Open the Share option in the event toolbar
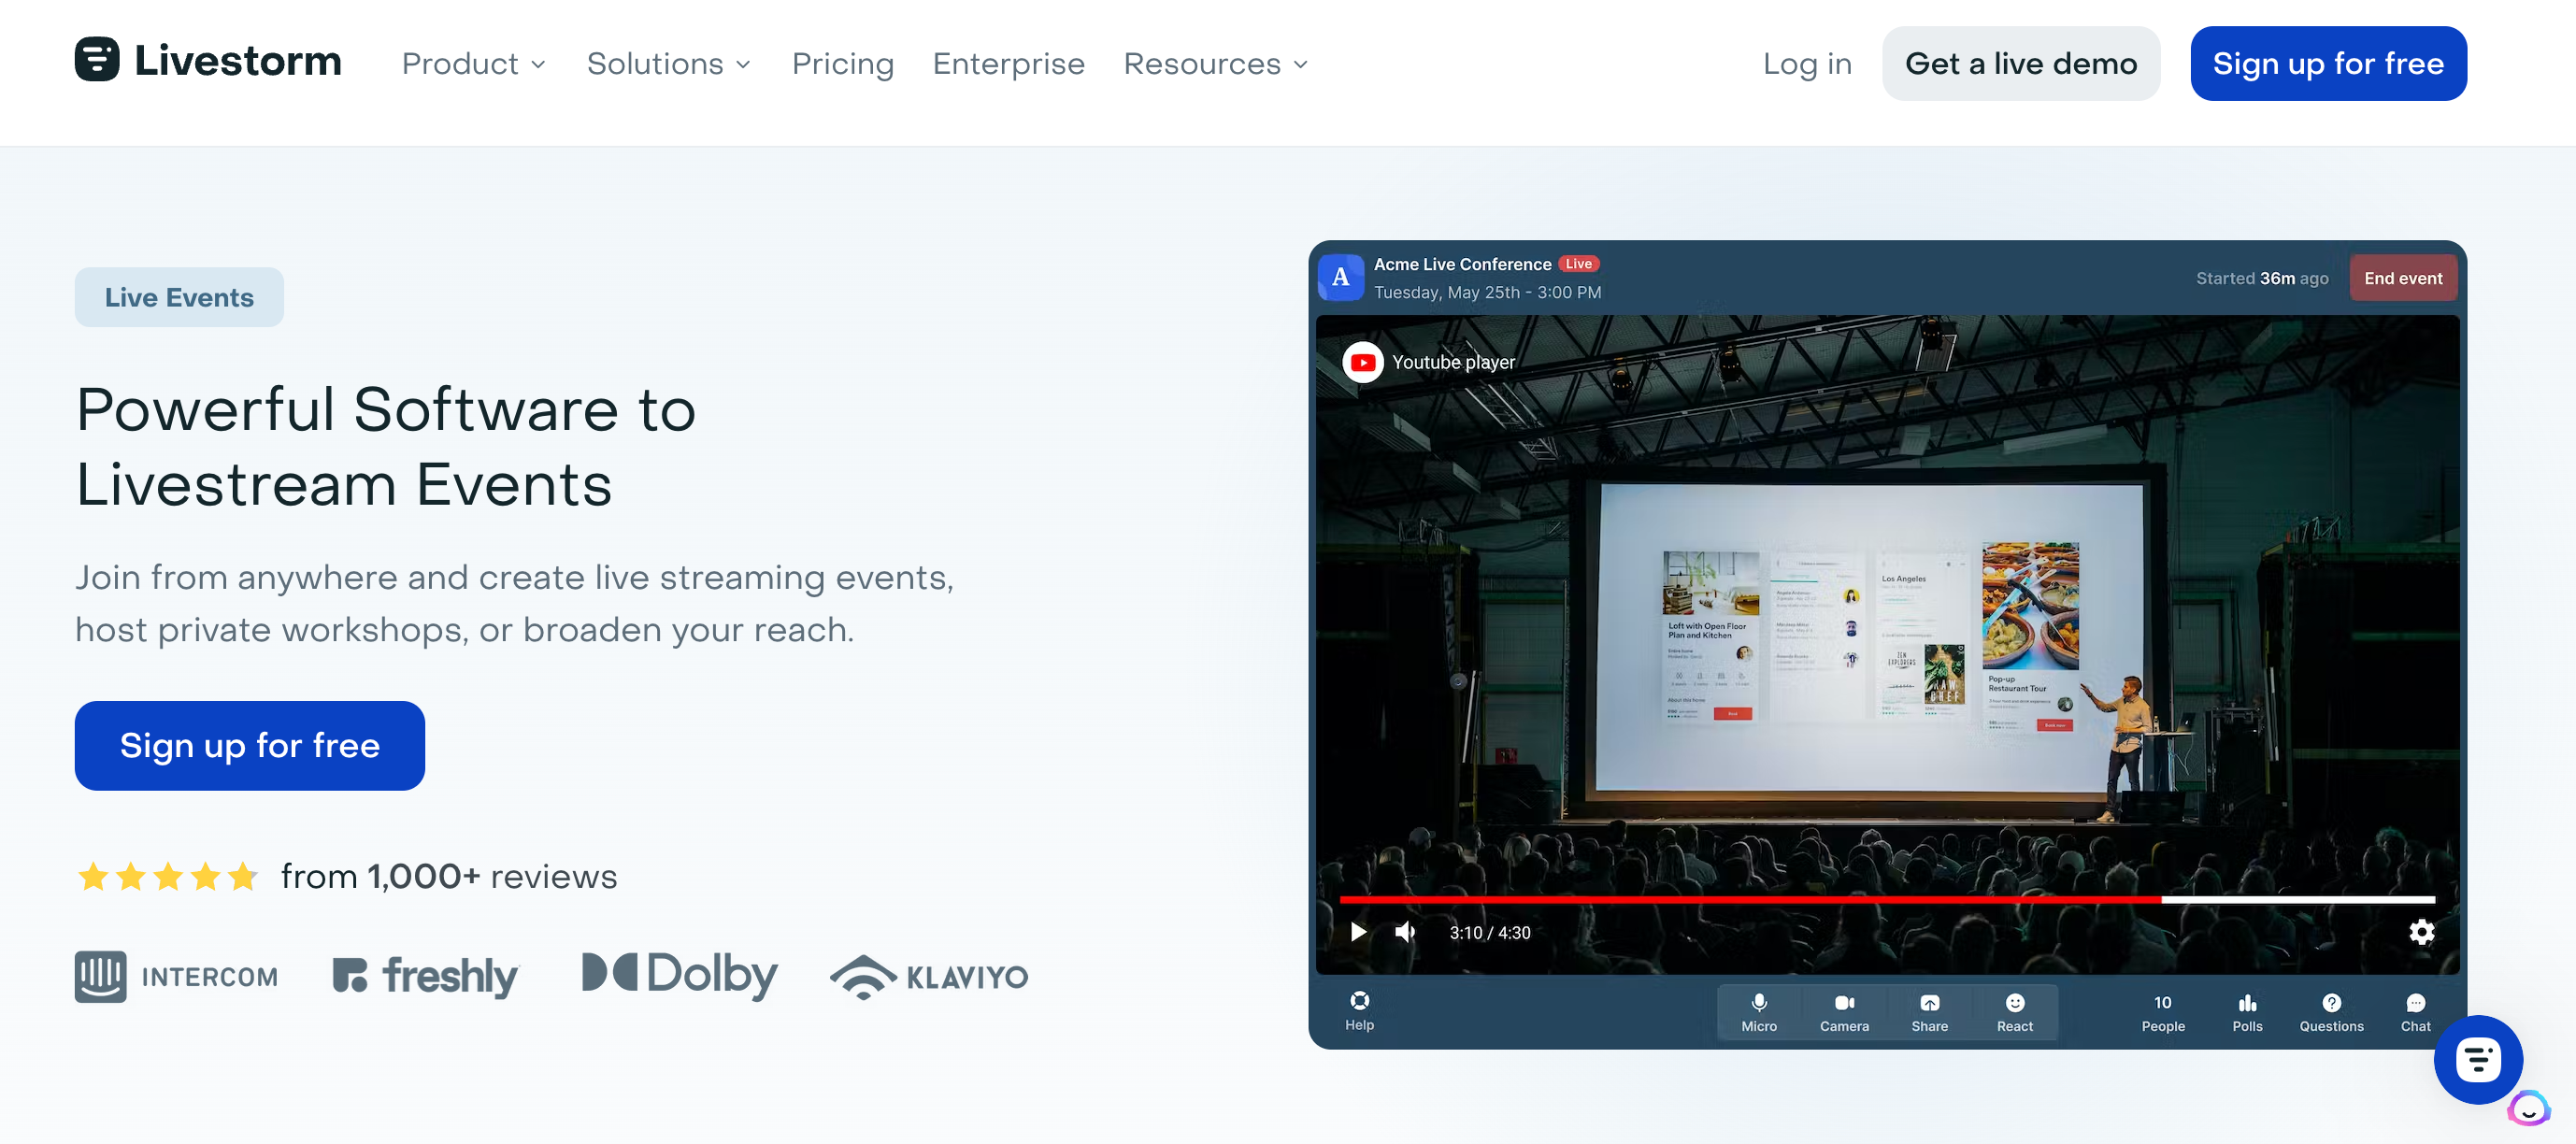2576x1144 pixels. 1929,1010
